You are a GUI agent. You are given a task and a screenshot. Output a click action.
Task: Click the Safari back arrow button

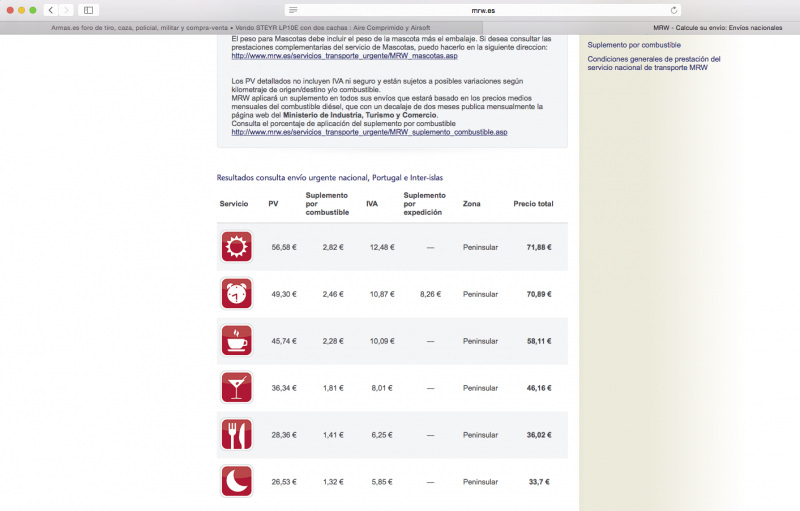(x=50, y=10)
